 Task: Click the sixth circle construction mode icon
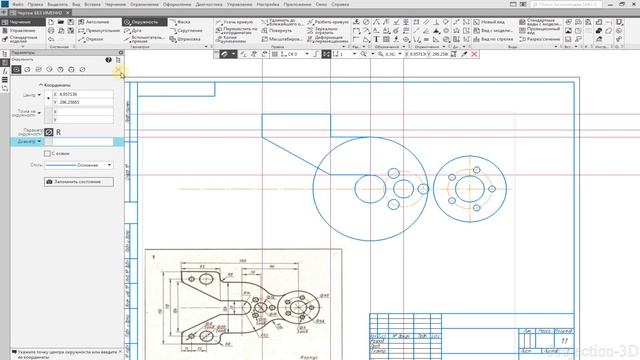click(x=71, y=69)
